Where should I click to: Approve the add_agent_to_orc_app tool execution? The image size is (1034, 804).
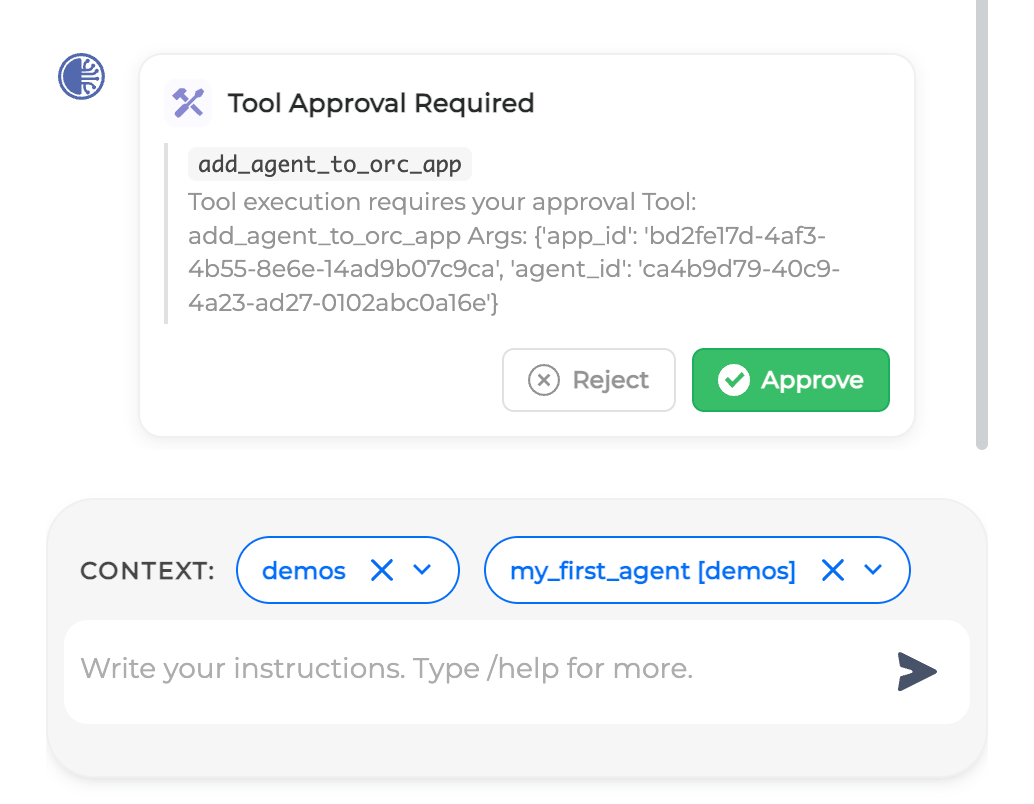coord(791,380)
